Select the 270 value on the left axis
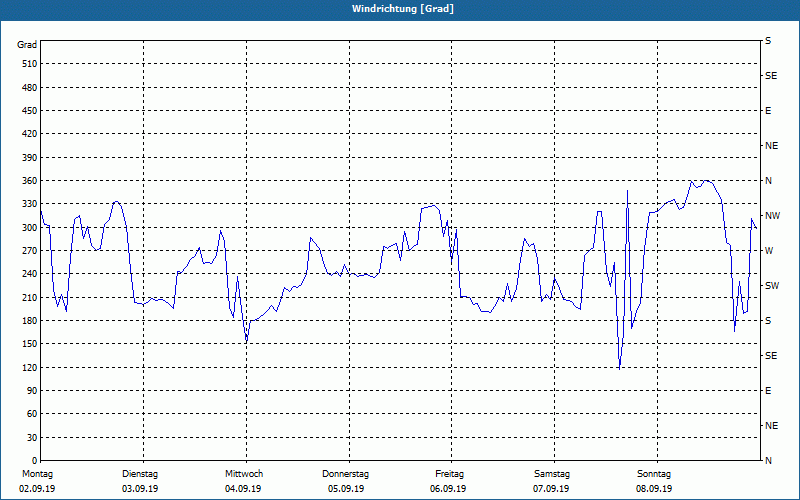The height and width of the screenshot is (500, 800). pyautogui.click(x=30, y=251)
